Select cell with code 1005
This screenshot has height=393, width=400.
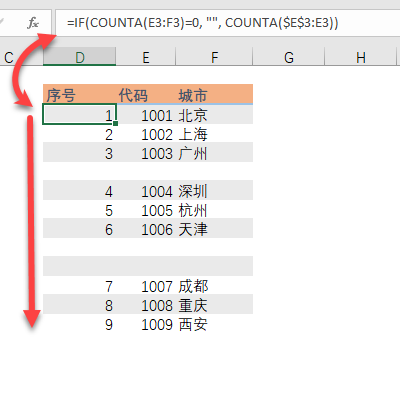(146, 210)
